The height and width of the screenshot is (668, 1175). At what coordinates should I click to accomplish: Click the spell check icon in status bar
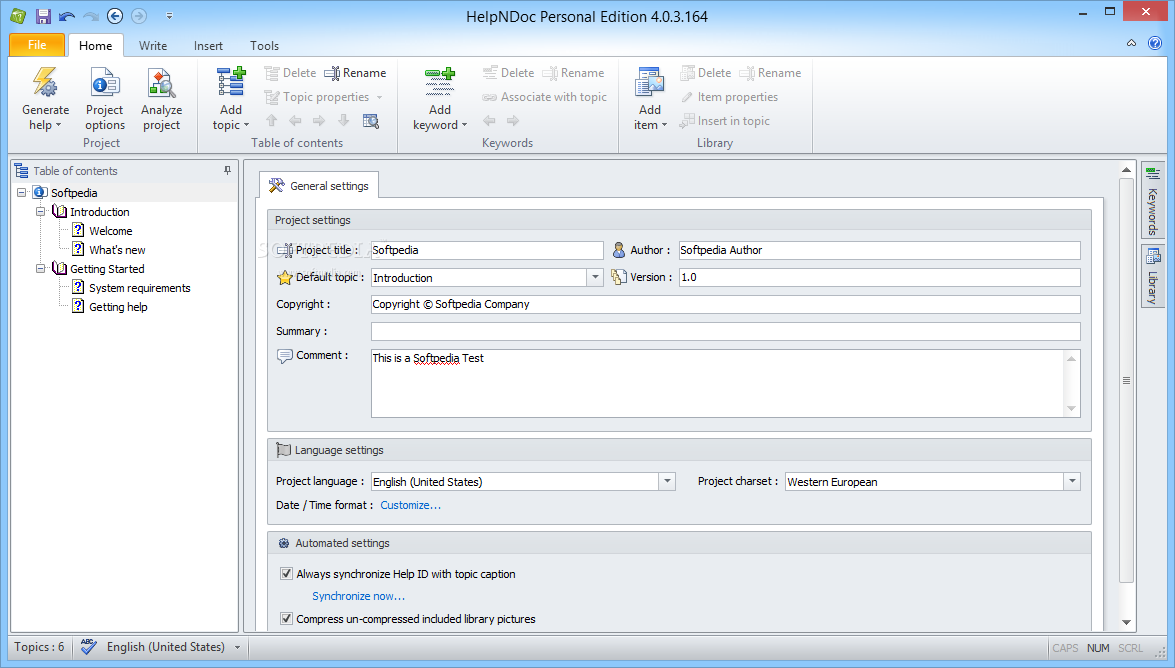tap(88, 646)
